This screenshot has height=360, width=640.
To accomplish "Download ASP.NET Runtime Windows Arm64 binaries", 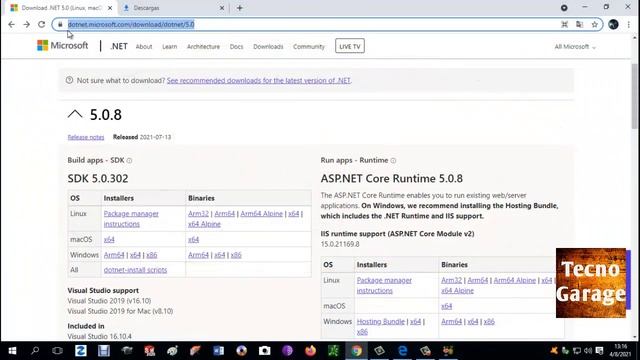I will [451, 322].
